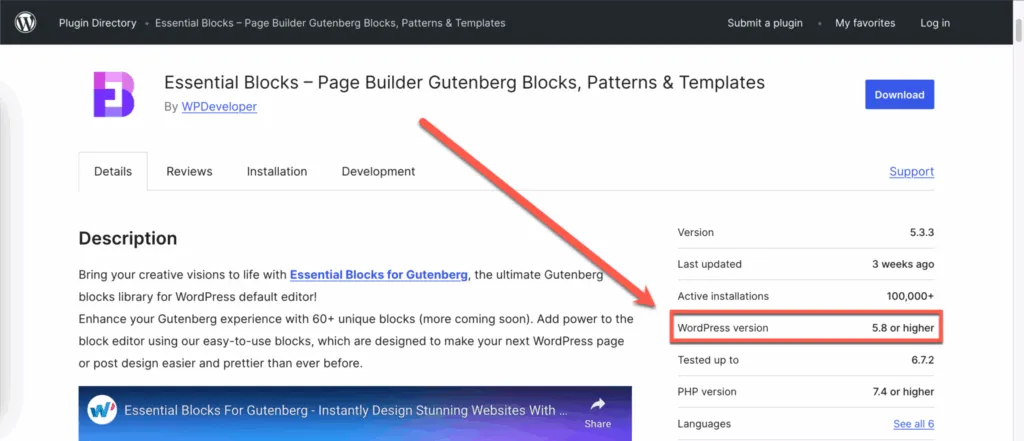
Task: Select the Details tab
Action: coord(113,171)
